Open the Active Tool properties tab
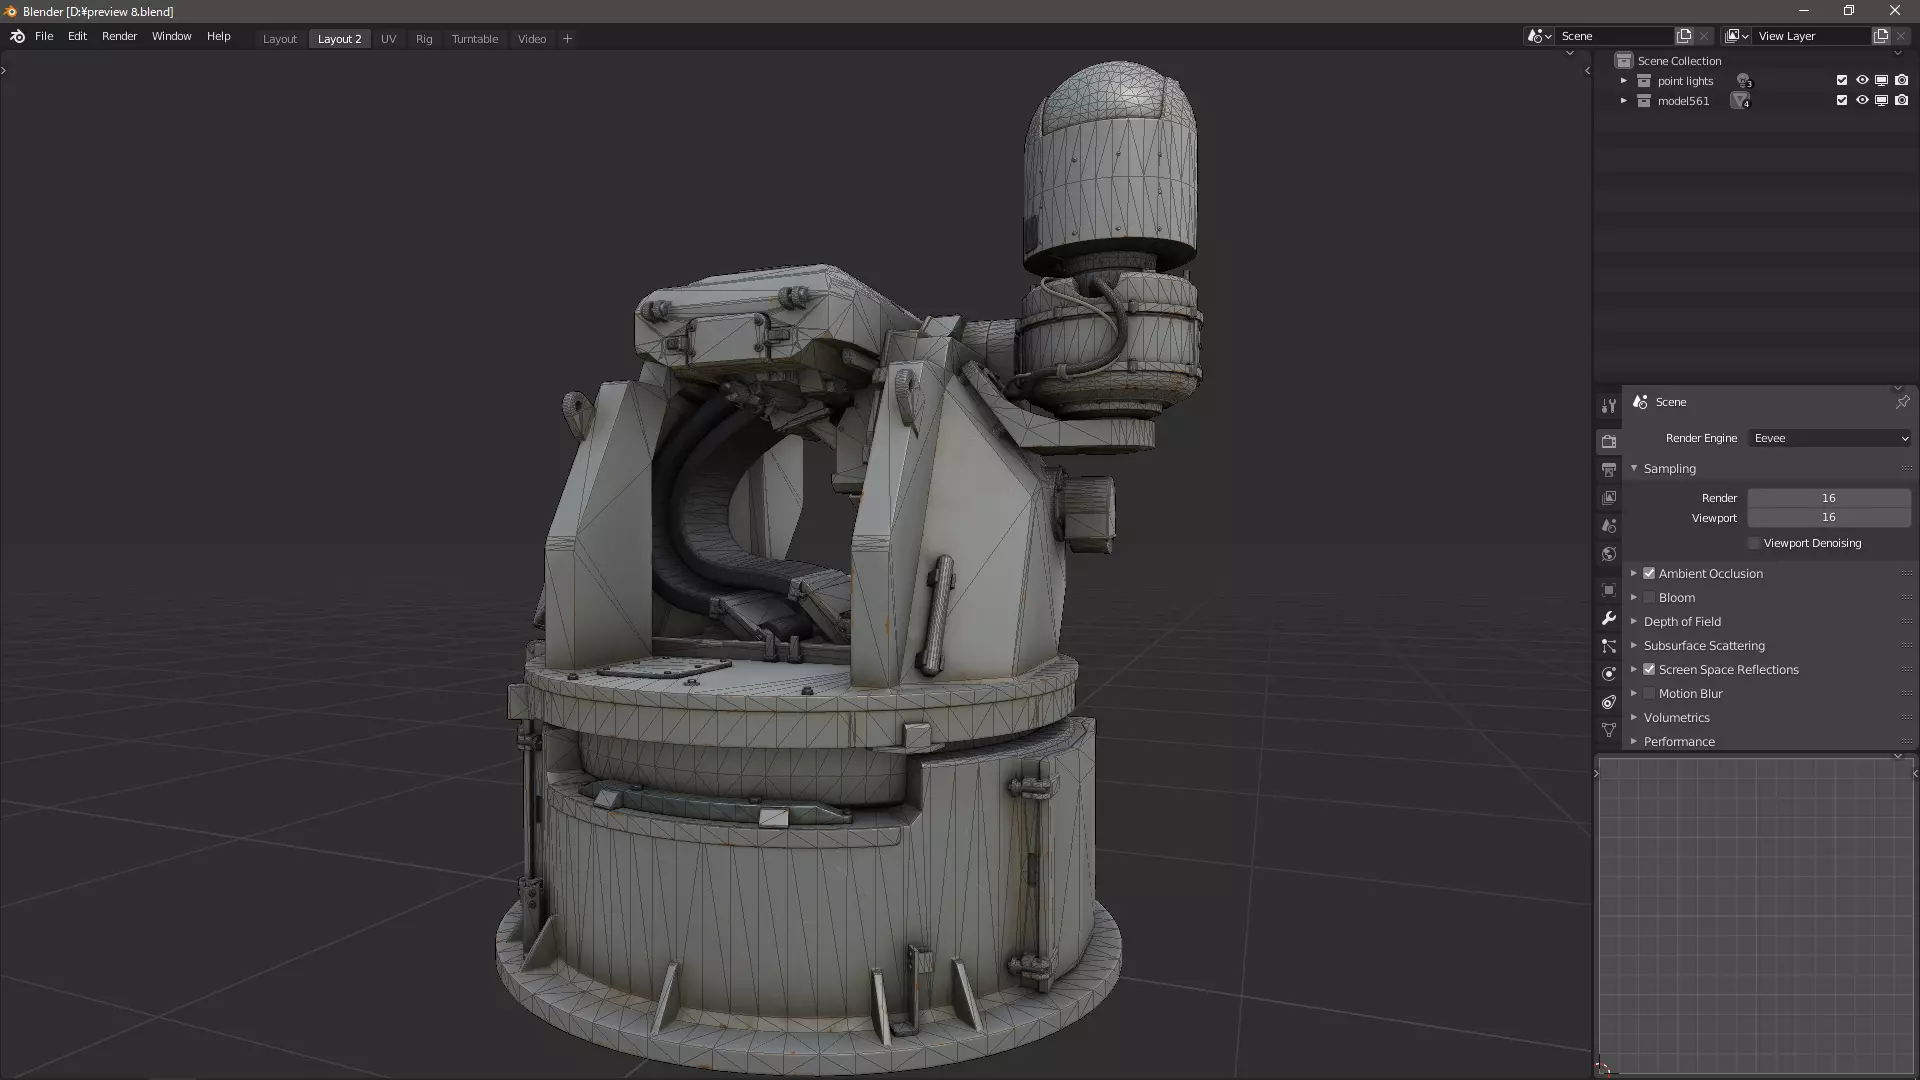This screenshot has height=1080, width=1920. coord(1608,406)
